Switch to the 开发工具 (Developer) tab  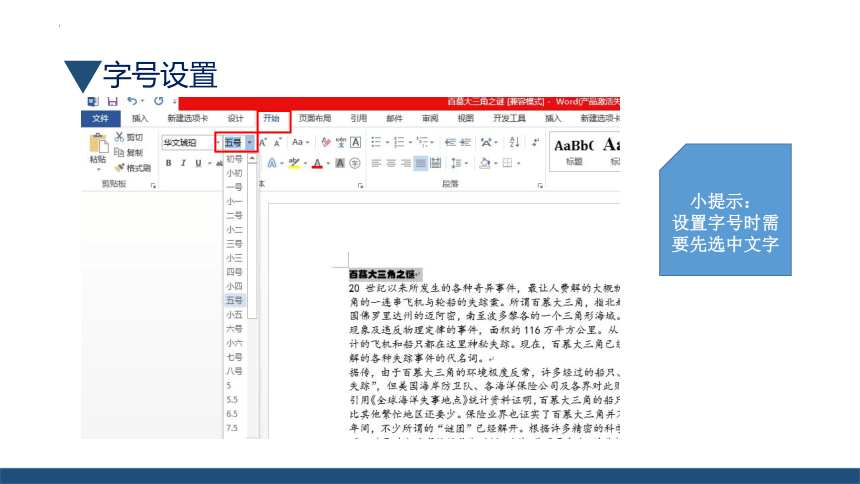(509, 119)
